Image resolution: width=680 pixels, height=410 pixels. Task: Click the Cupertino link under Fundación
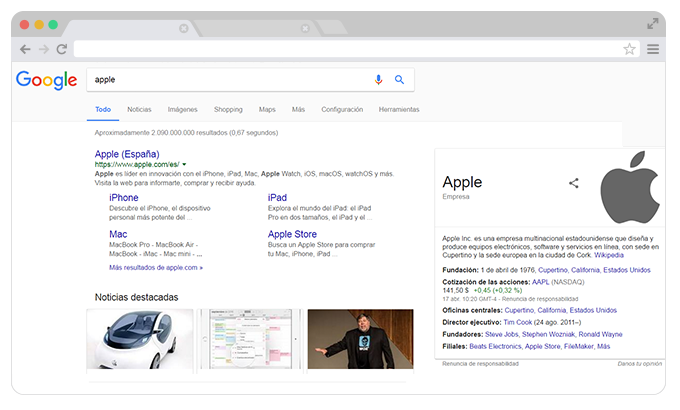tap(552, 270)
